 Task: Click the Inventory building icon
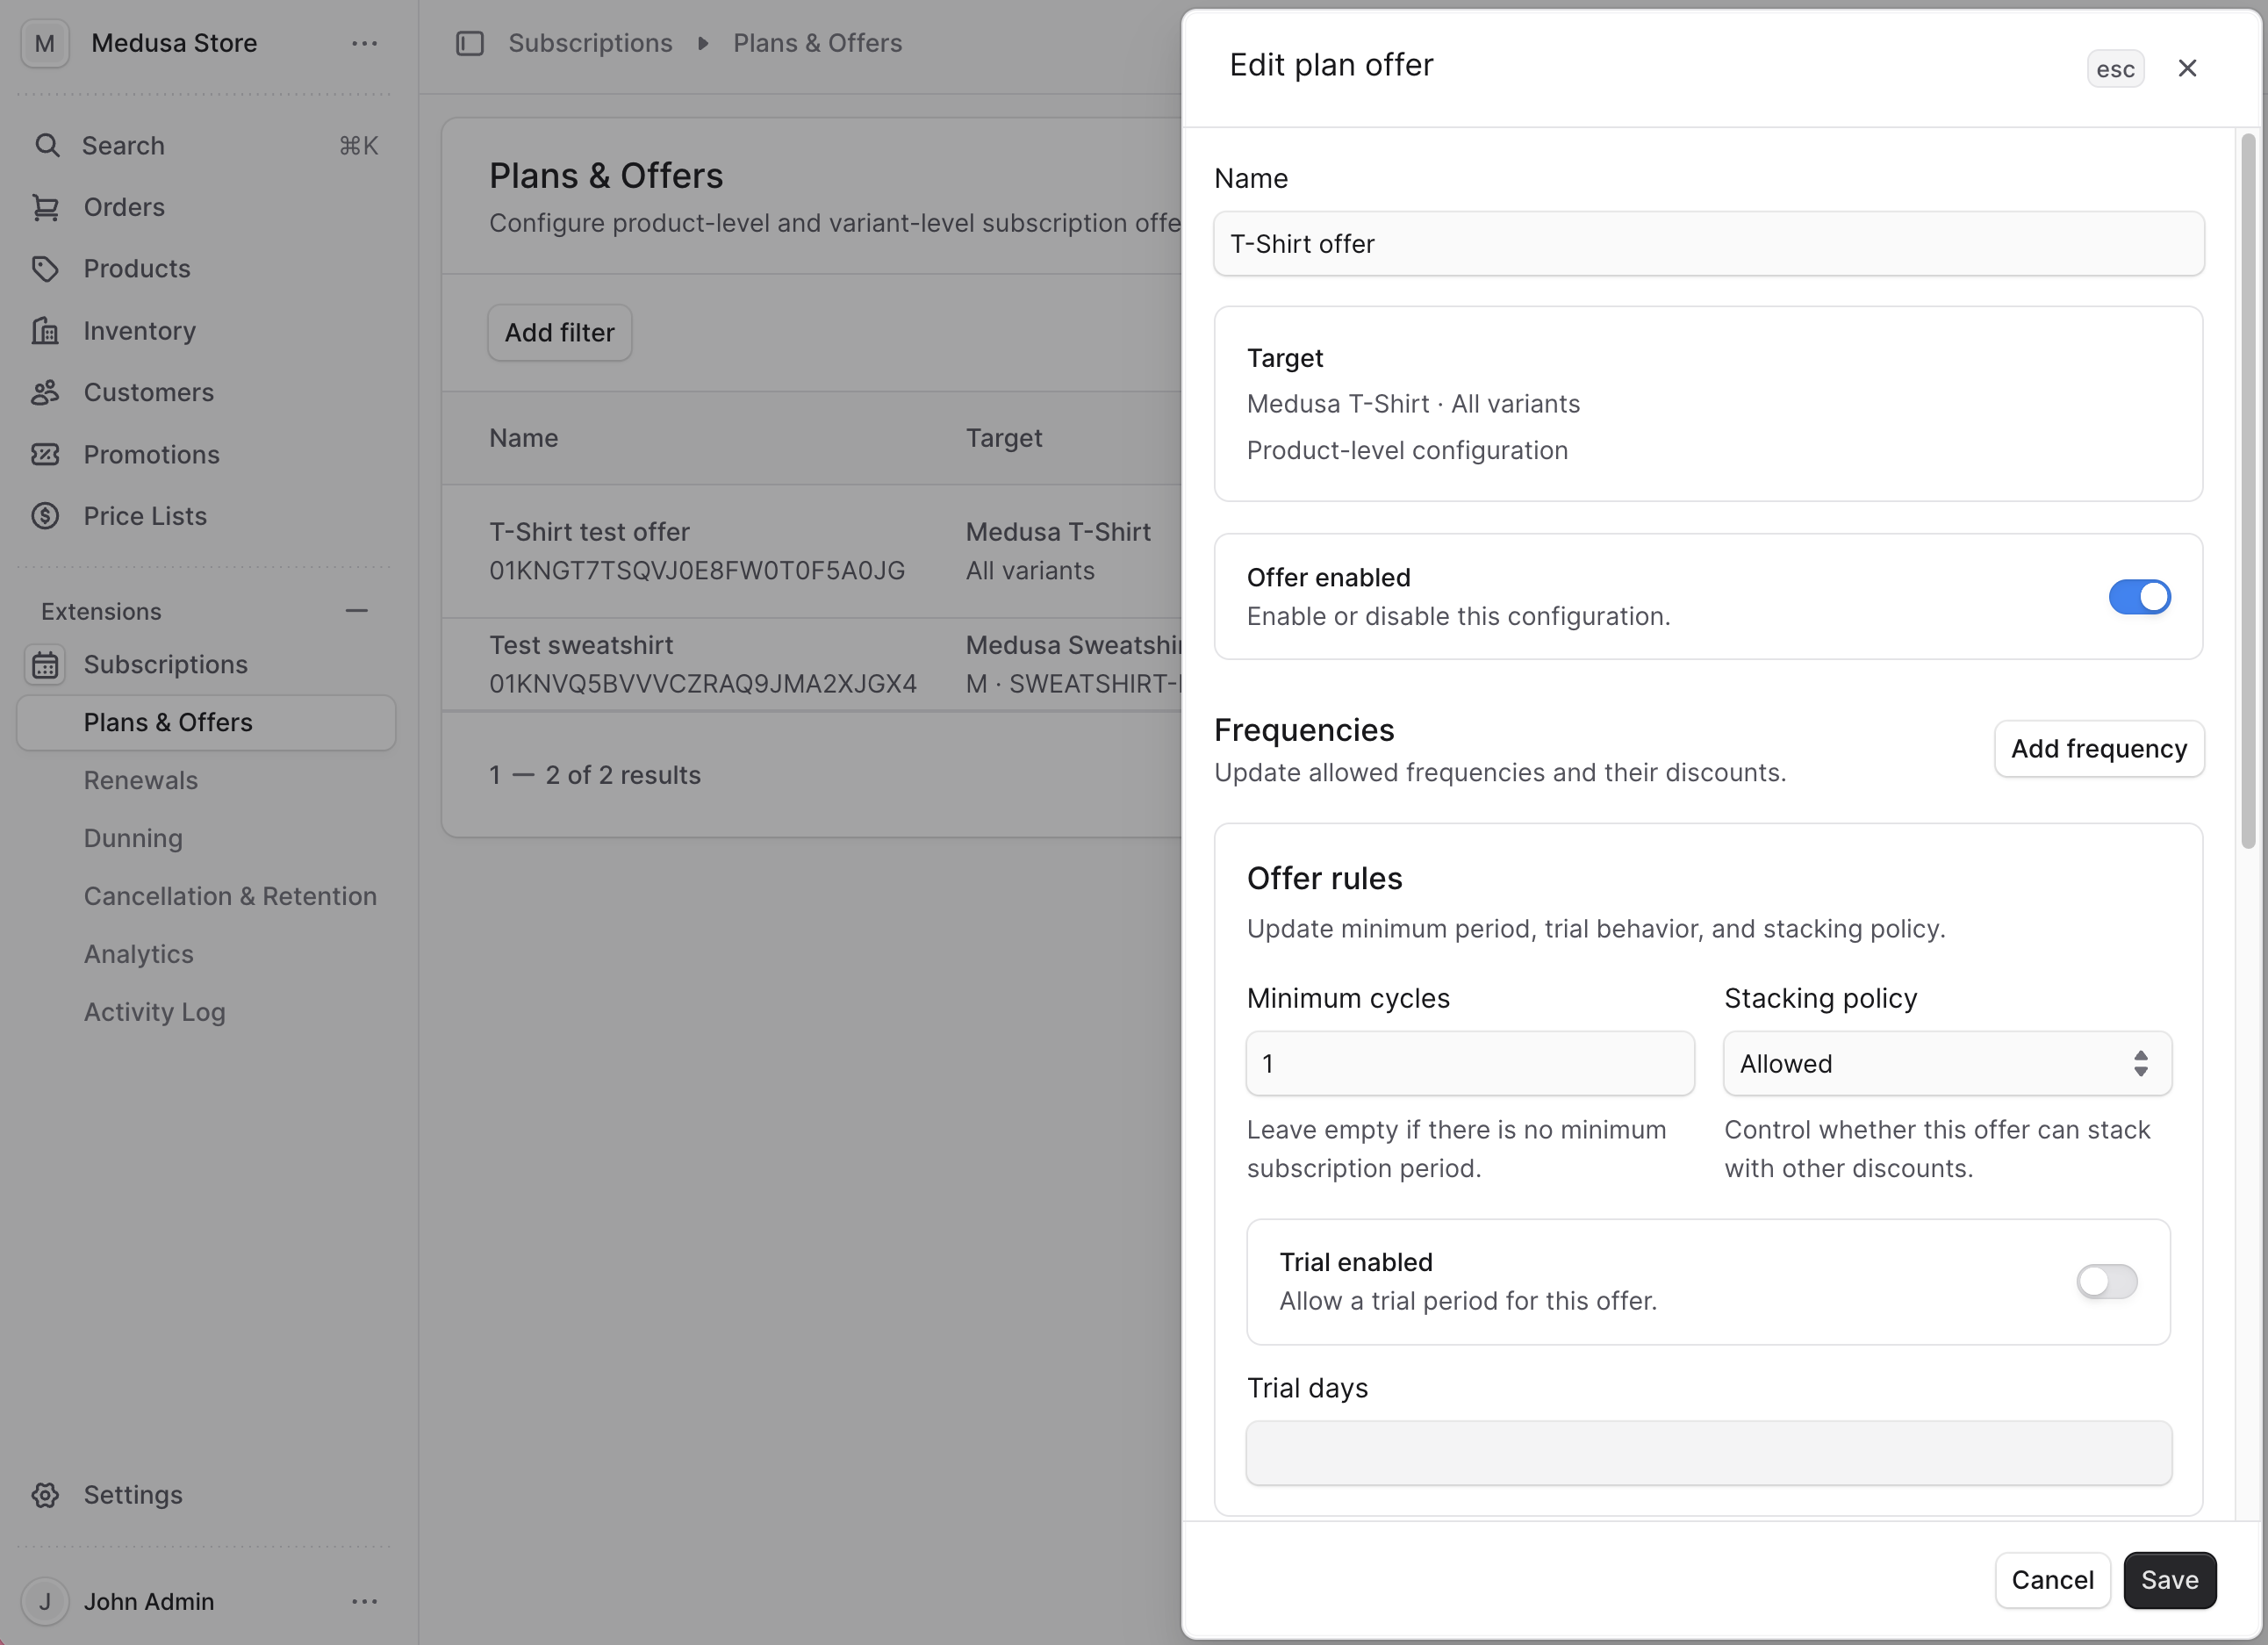coord(46,331)
